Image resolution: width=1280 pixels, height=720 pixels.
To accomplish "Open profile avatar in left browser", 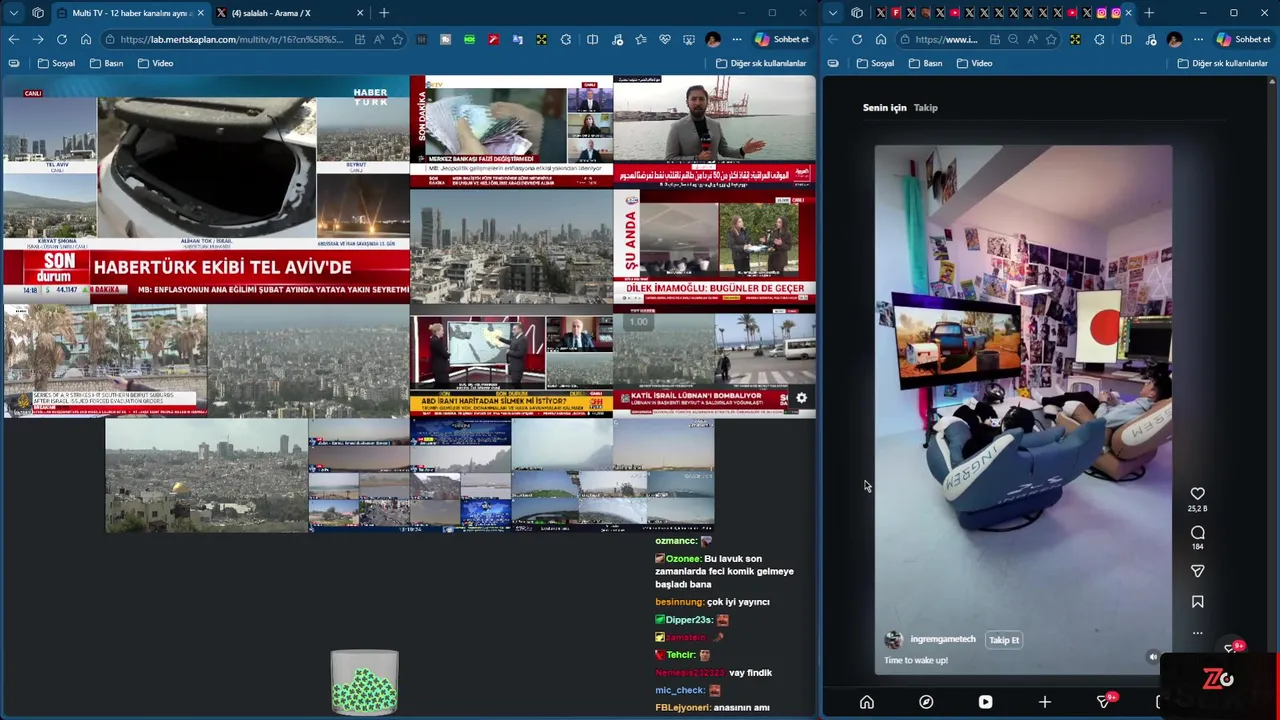I will [712, 39].
